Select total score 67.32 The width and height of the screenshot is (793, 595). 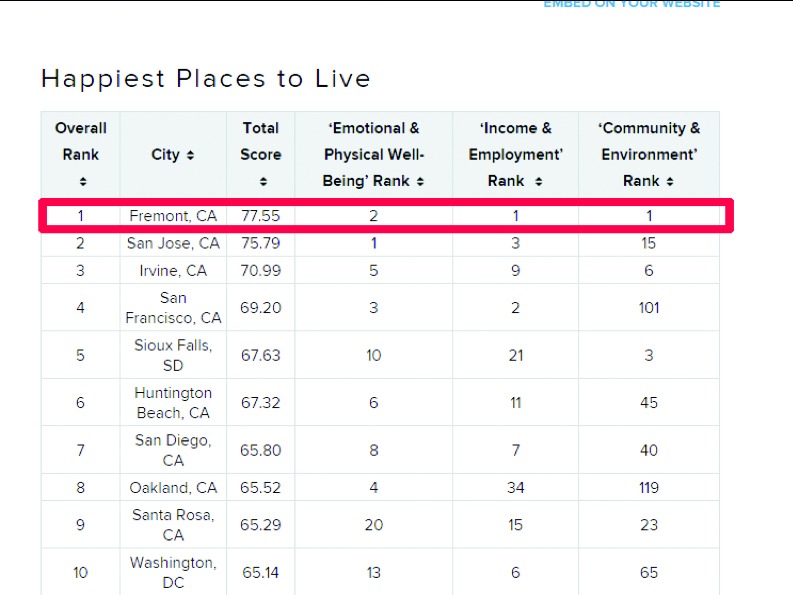click(x=260, y=403)
